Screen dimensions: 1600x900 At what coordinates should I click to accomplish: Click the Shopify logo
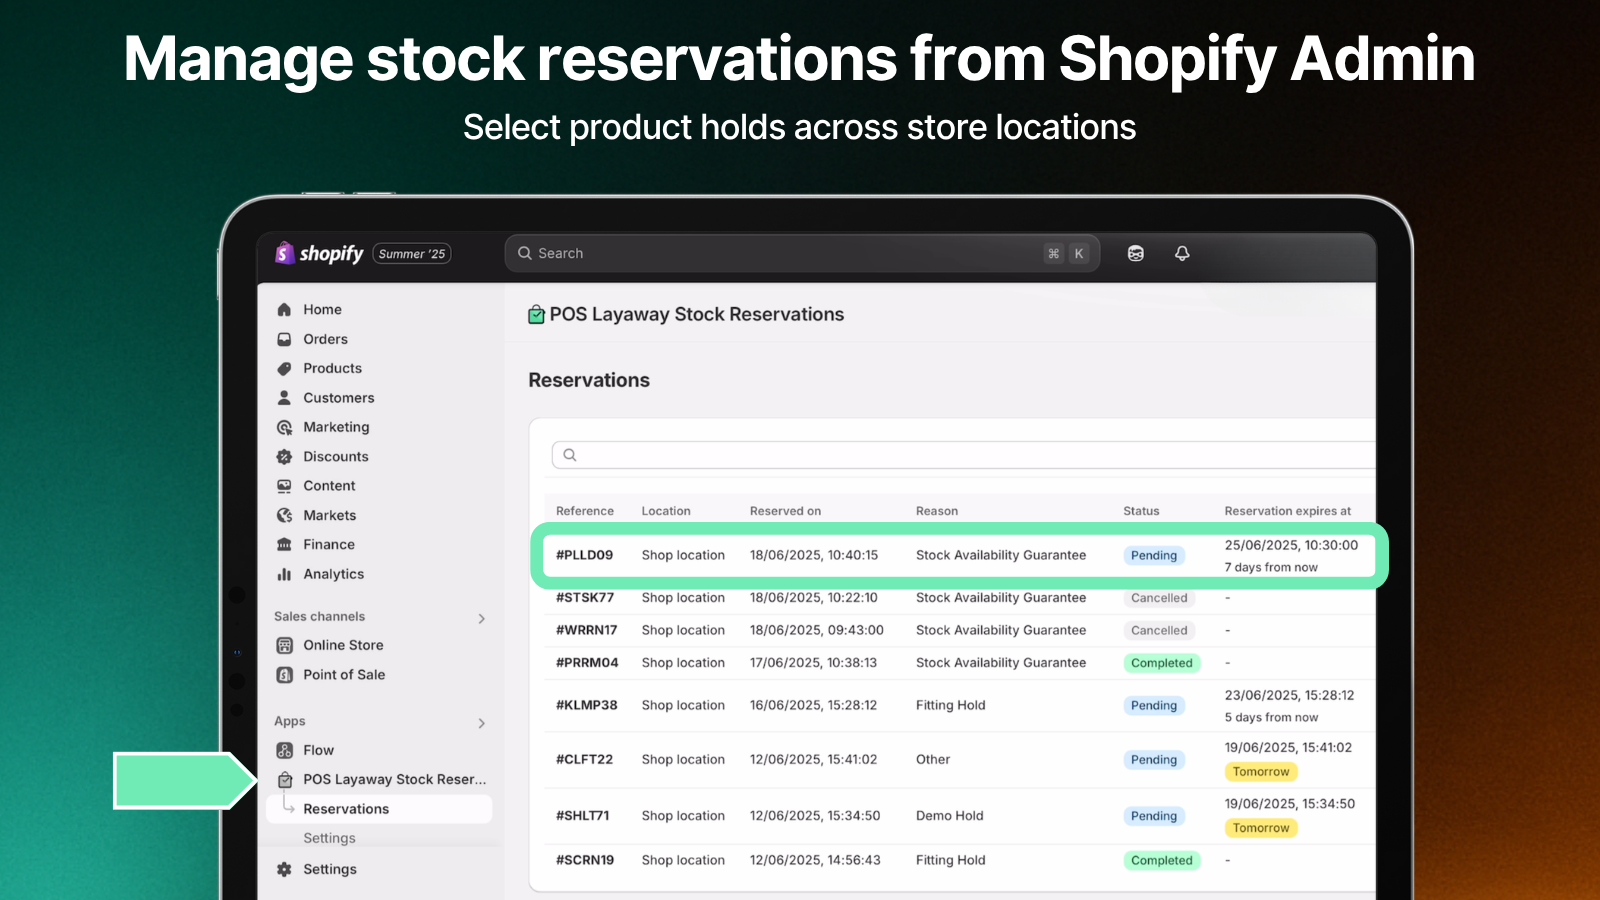click(319, 253)
